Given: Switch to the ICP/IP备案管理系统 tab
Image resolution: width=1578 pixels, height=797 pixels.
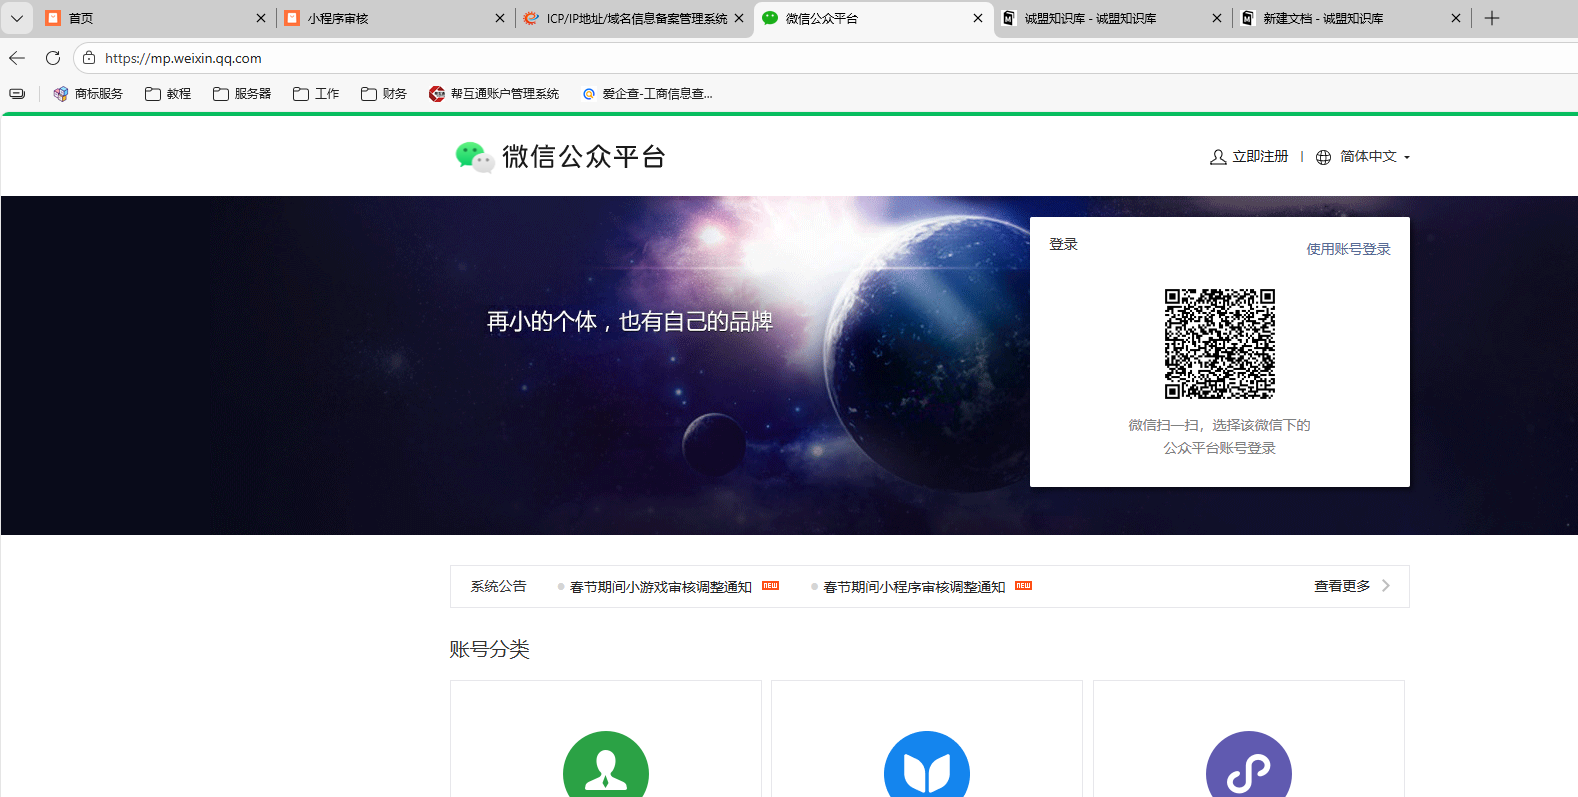Looking at the screenshot, I should pos(630,18).
